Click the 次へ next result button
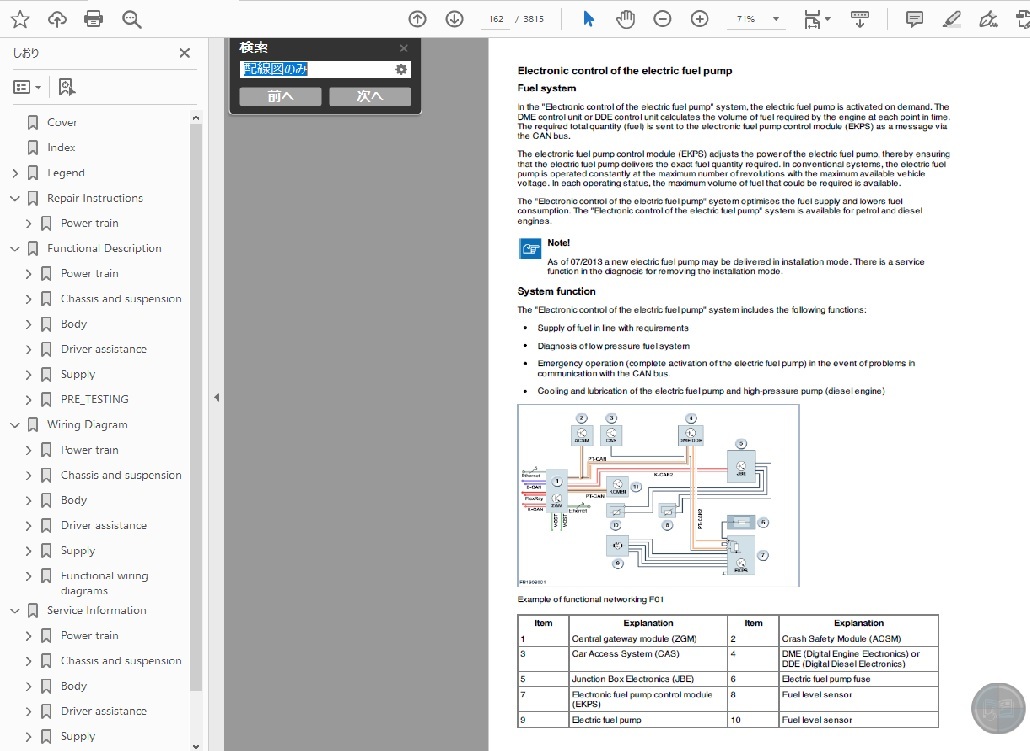1030x751 pixels. pos(370,97)
